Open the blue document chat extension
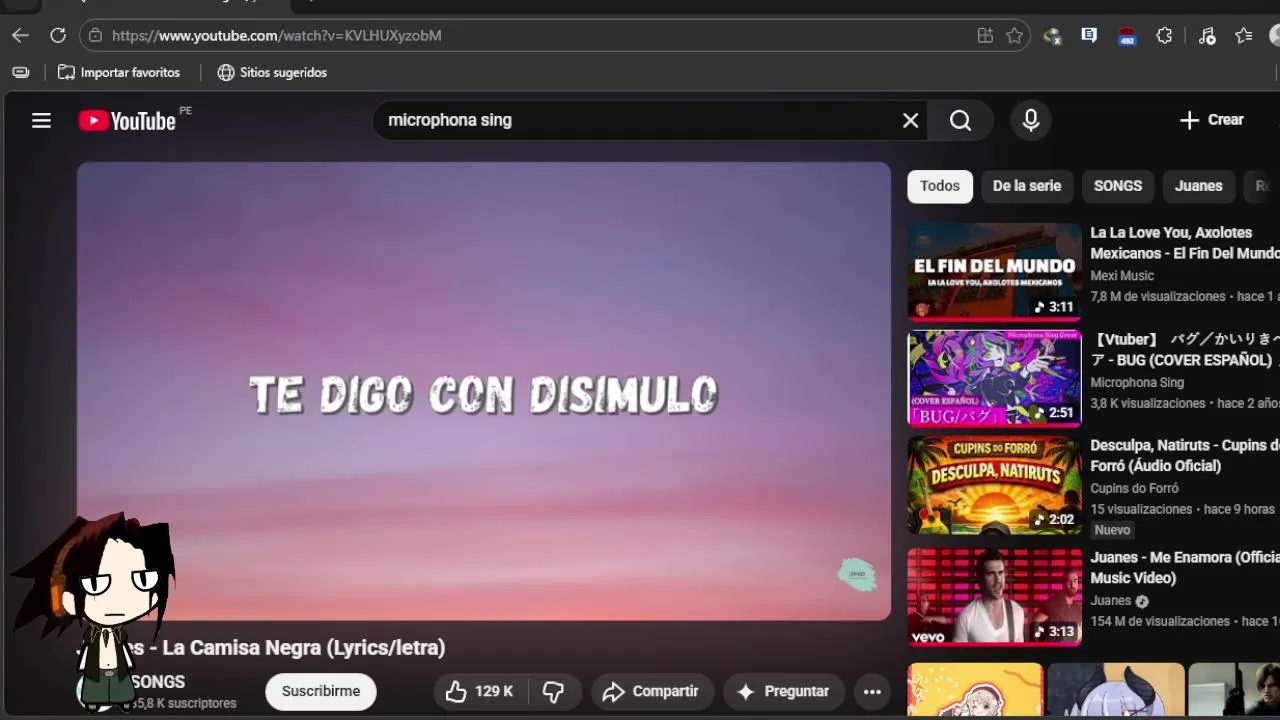The width and height of the screenshot is (1280, 720). pyautogui.click(x=1090, y=35)
